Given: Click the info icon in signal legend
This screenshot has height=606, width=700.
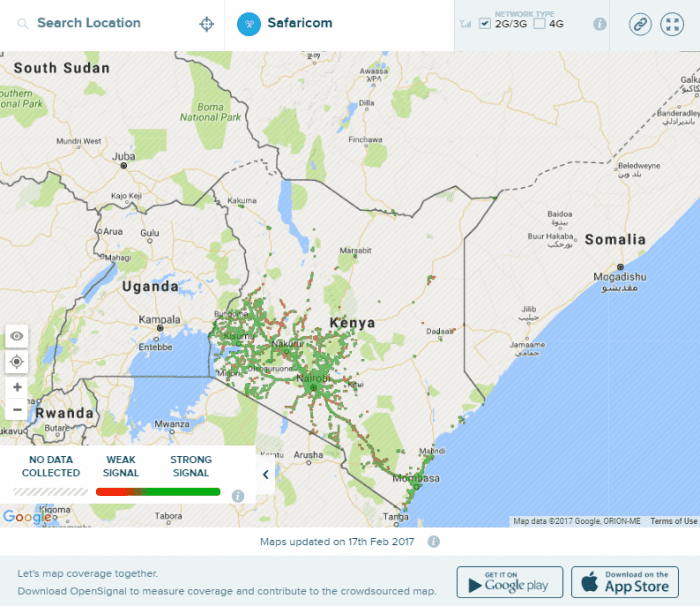Looking at the screenshot, I should tap(238, 495).
